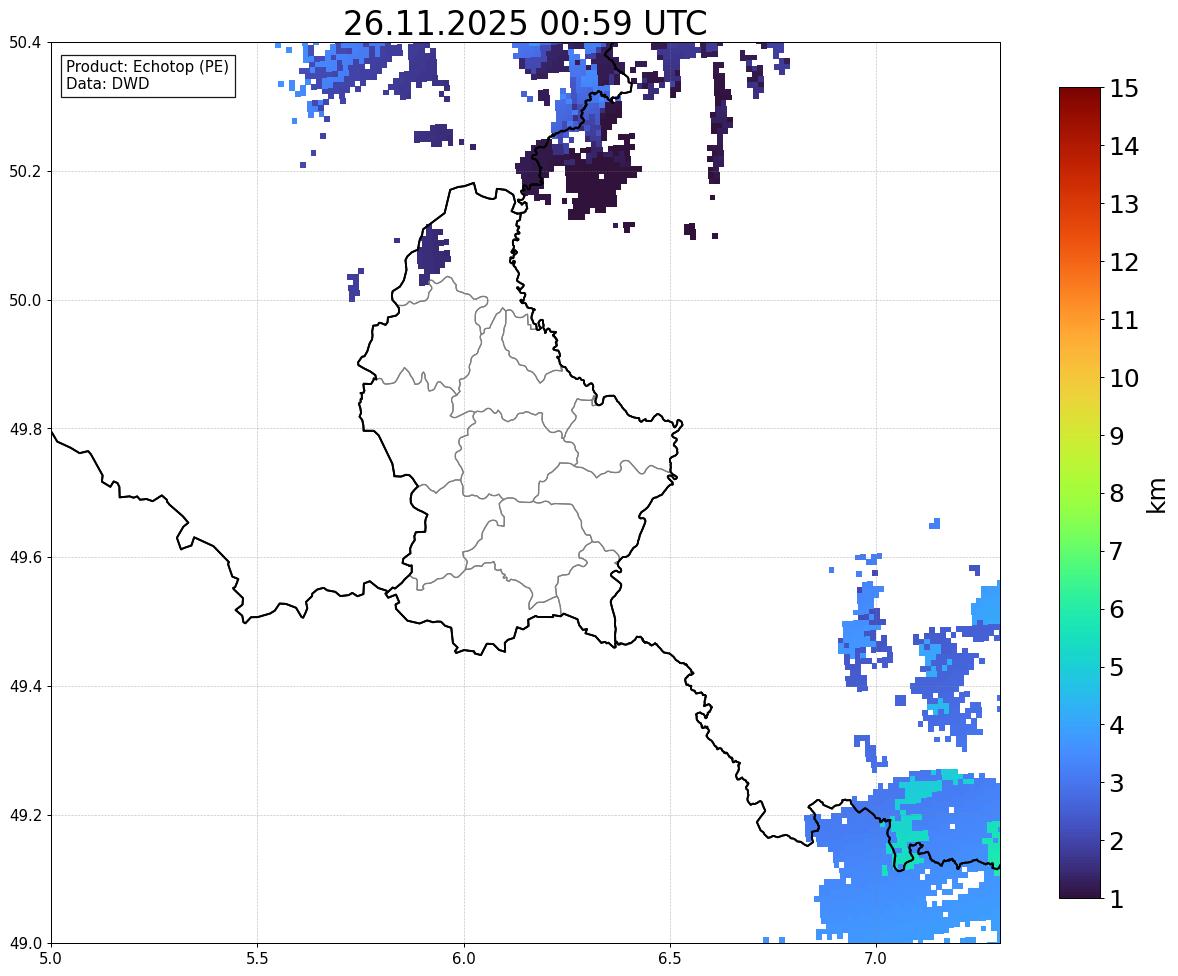Click the colorbar tick label '7'
1178x976 pixels.
pos(1116,551)
